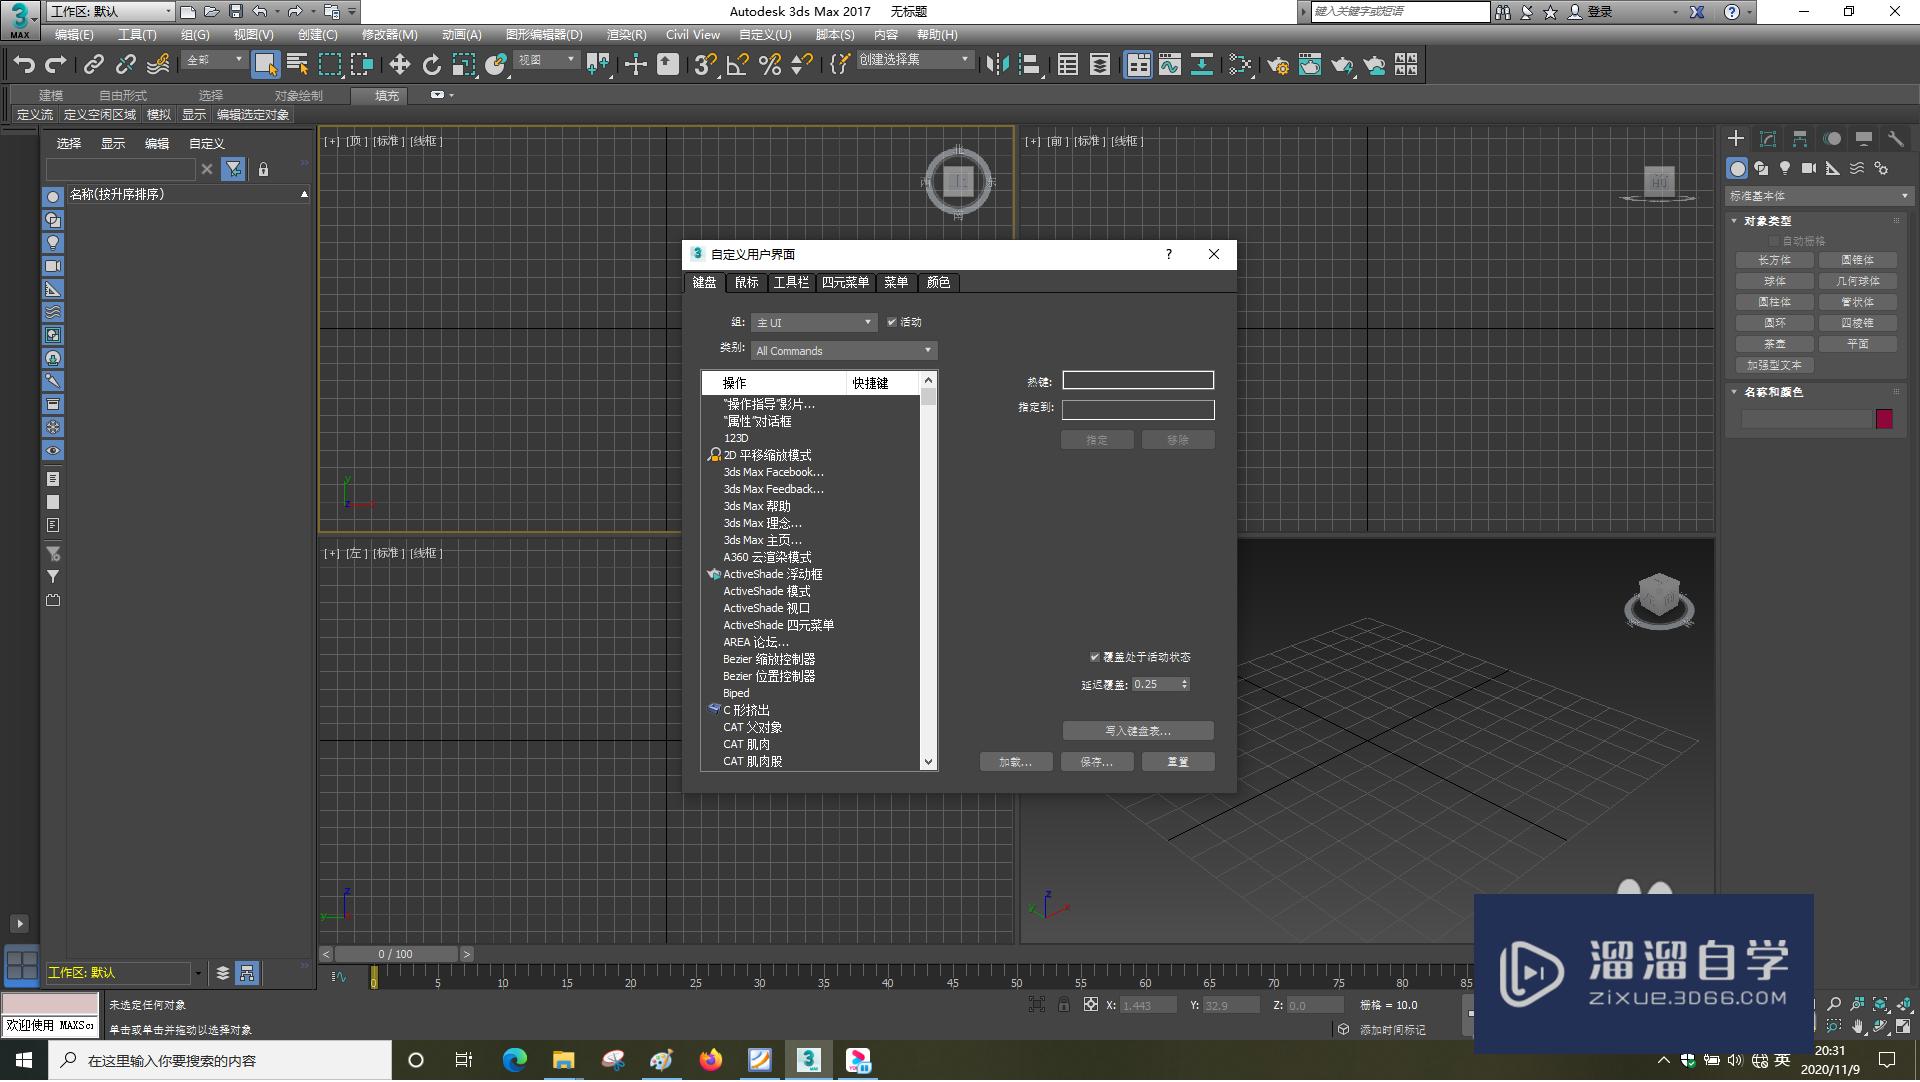Click the 延迟覆盖 spinner arrows
The height and width of the screenshot is (1082, 1920).
click(1185, 684)
